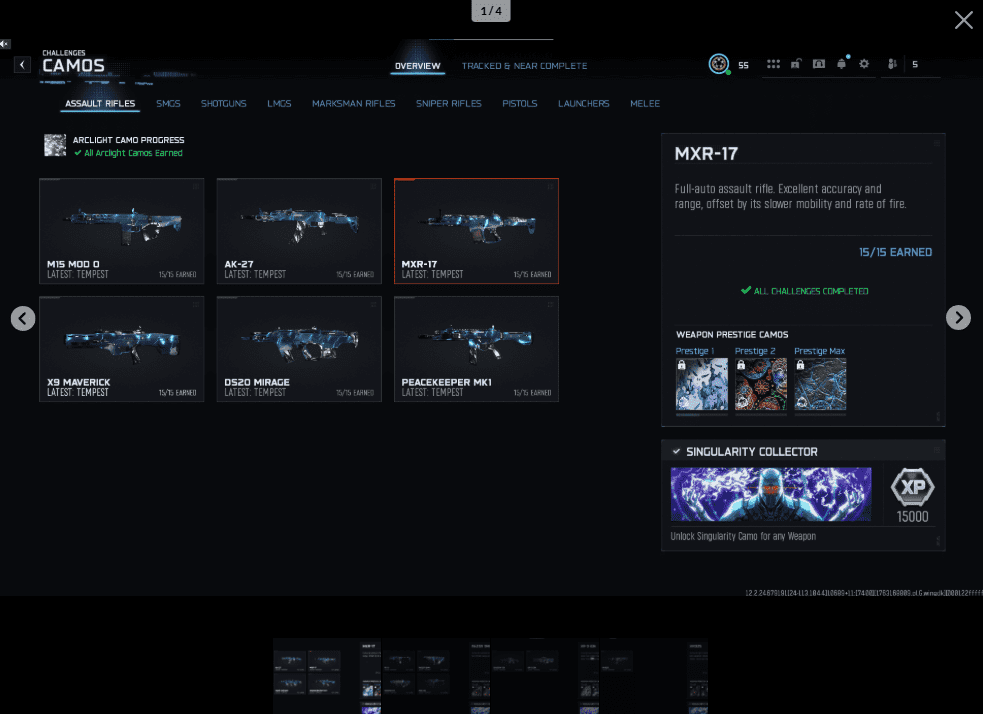
Task: Open the notifications bell icon
Action: [841, 64]
